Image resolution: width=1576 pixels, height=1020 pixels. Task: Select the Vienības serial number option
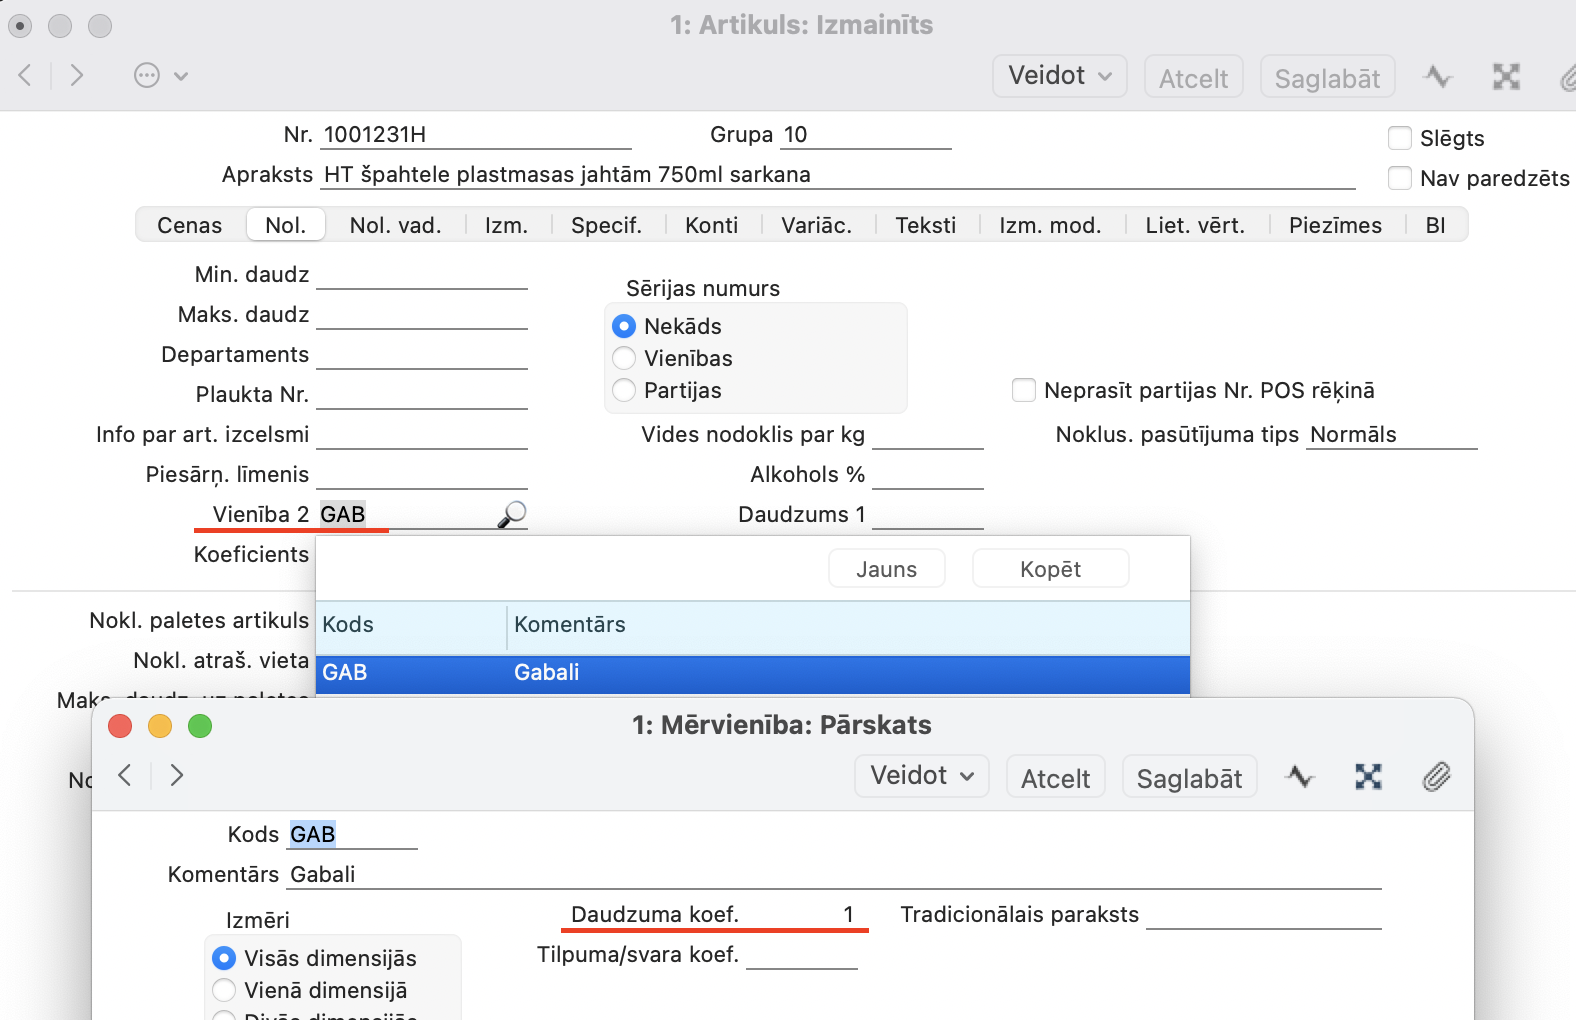pyautogui.click(x=625, y=358)
